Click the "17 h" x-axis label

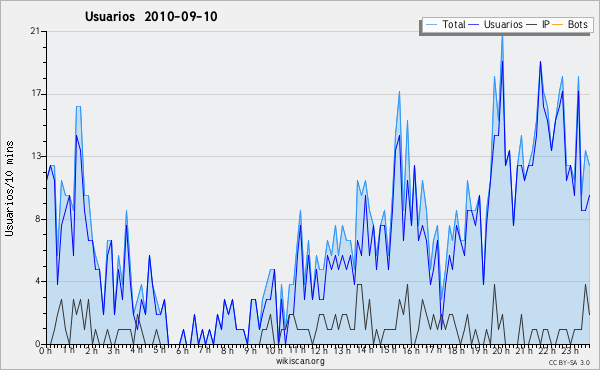coord(433,351)
